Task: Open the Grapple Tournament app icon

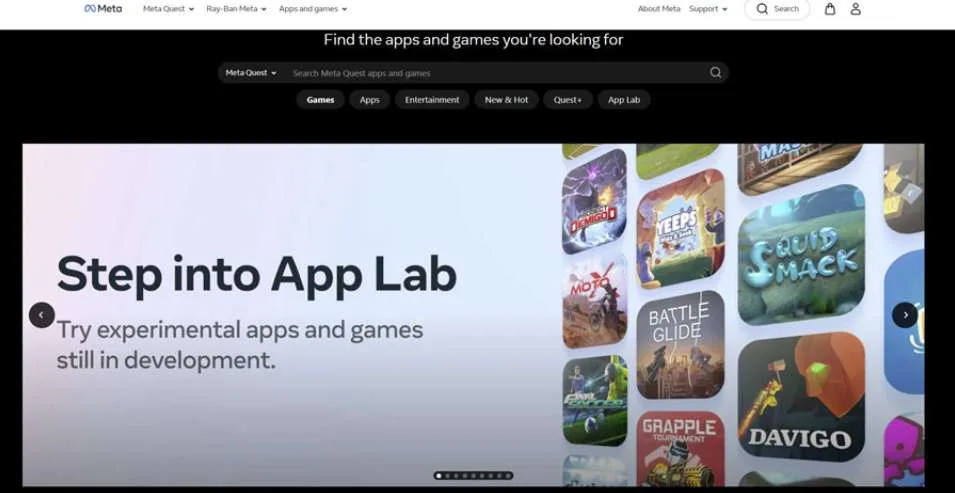Action: (680, 449)
